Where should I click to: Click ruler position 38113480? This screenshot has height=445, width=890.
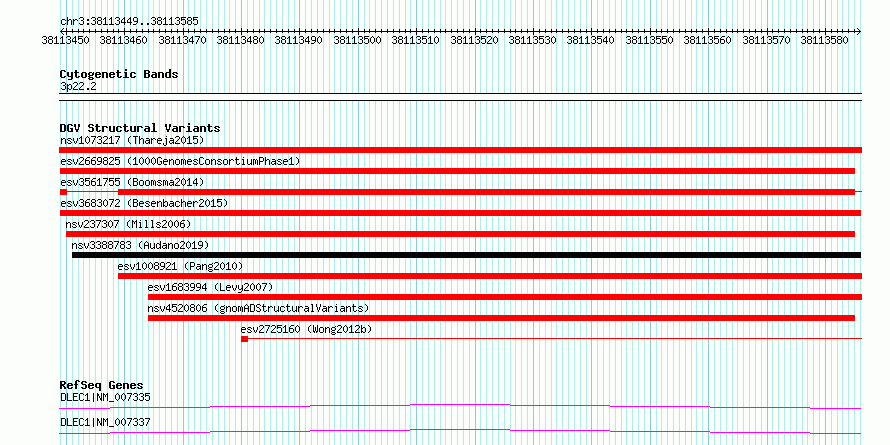click(241, 40)
